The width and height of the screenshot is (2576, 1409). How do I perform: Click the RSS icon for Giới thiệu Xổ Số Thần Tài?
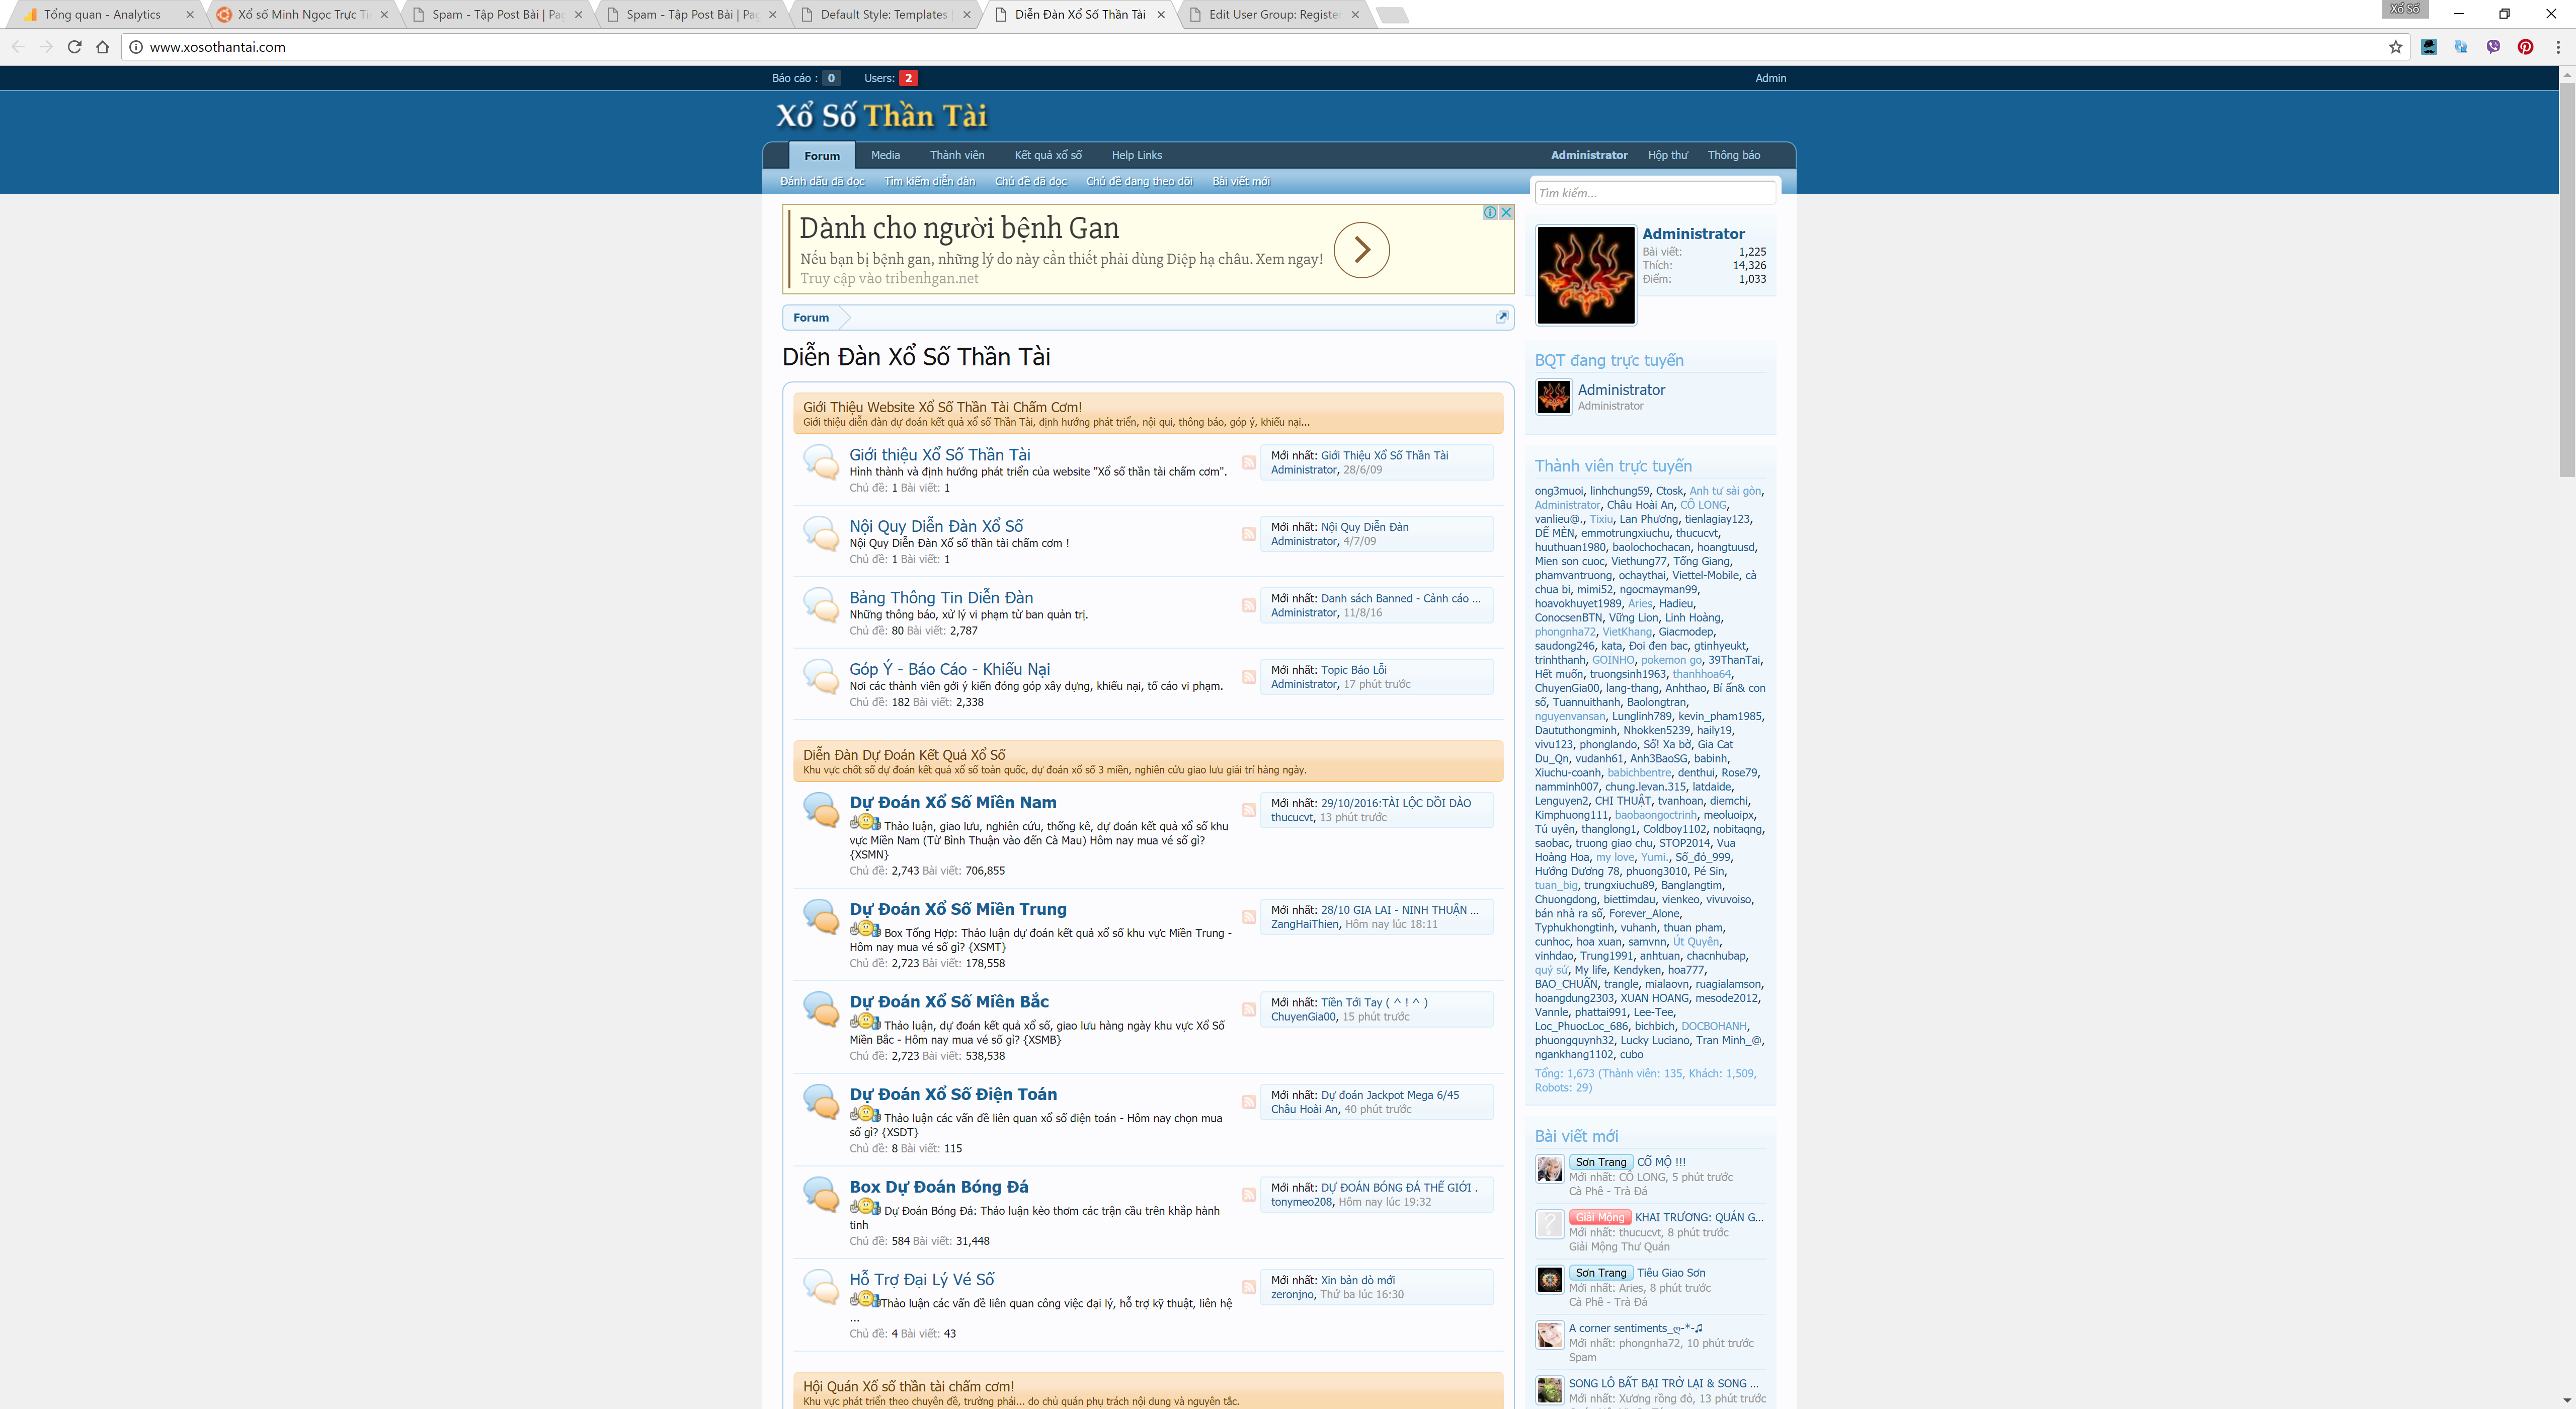pos(1249,463)
